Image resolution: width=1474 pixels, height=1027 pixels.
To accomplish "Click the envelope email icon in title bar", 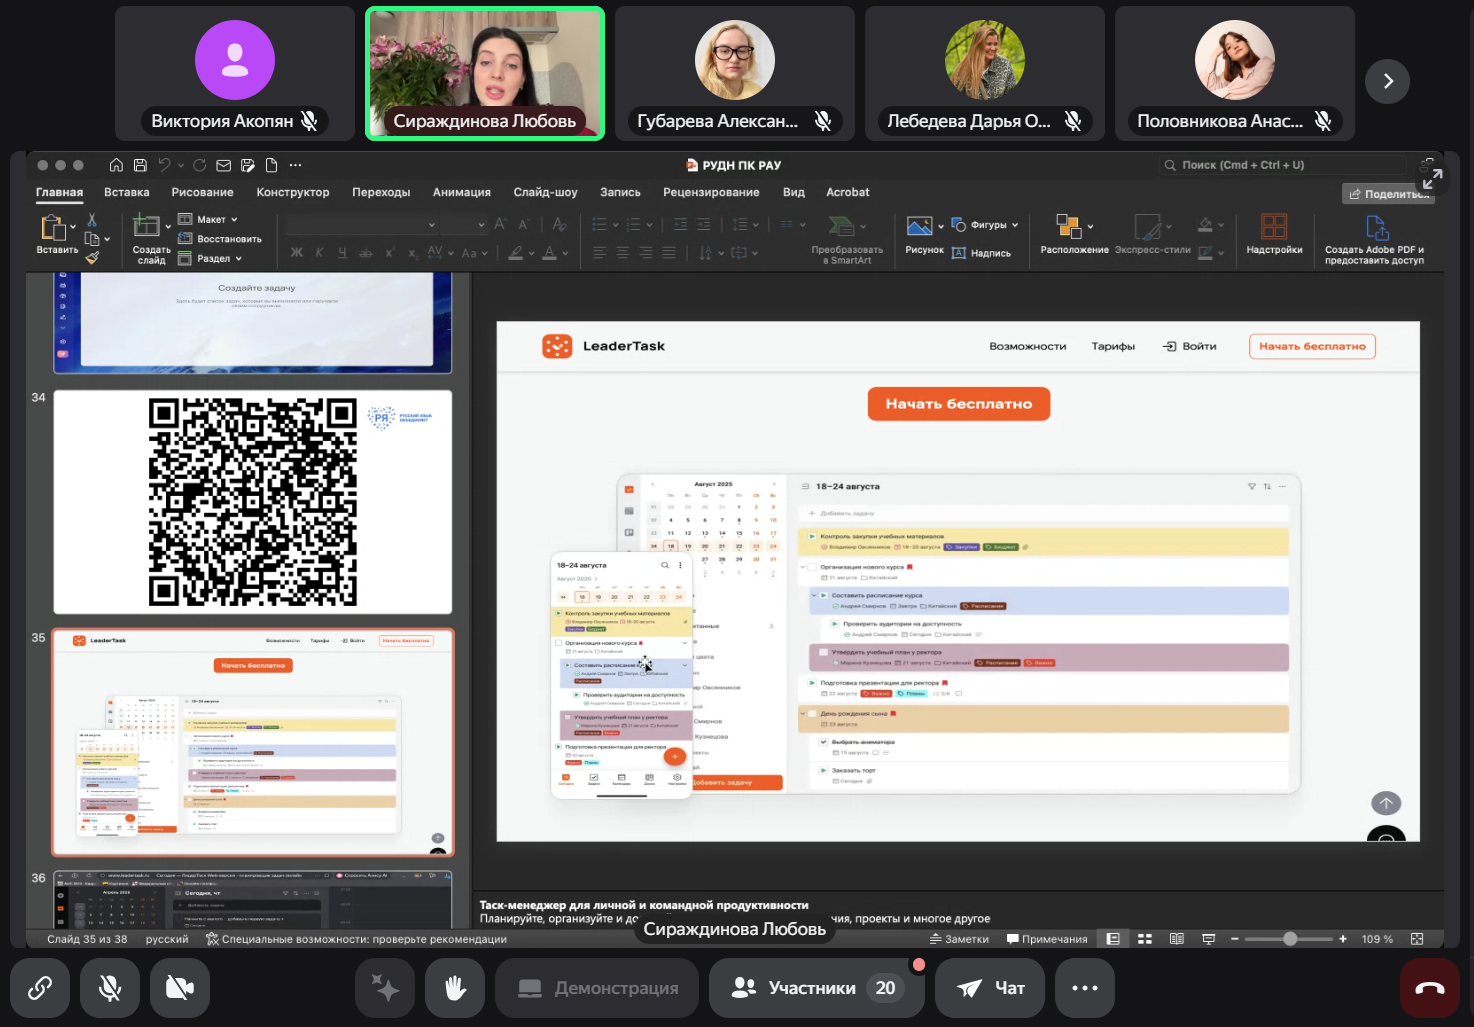I will point(224,165).
